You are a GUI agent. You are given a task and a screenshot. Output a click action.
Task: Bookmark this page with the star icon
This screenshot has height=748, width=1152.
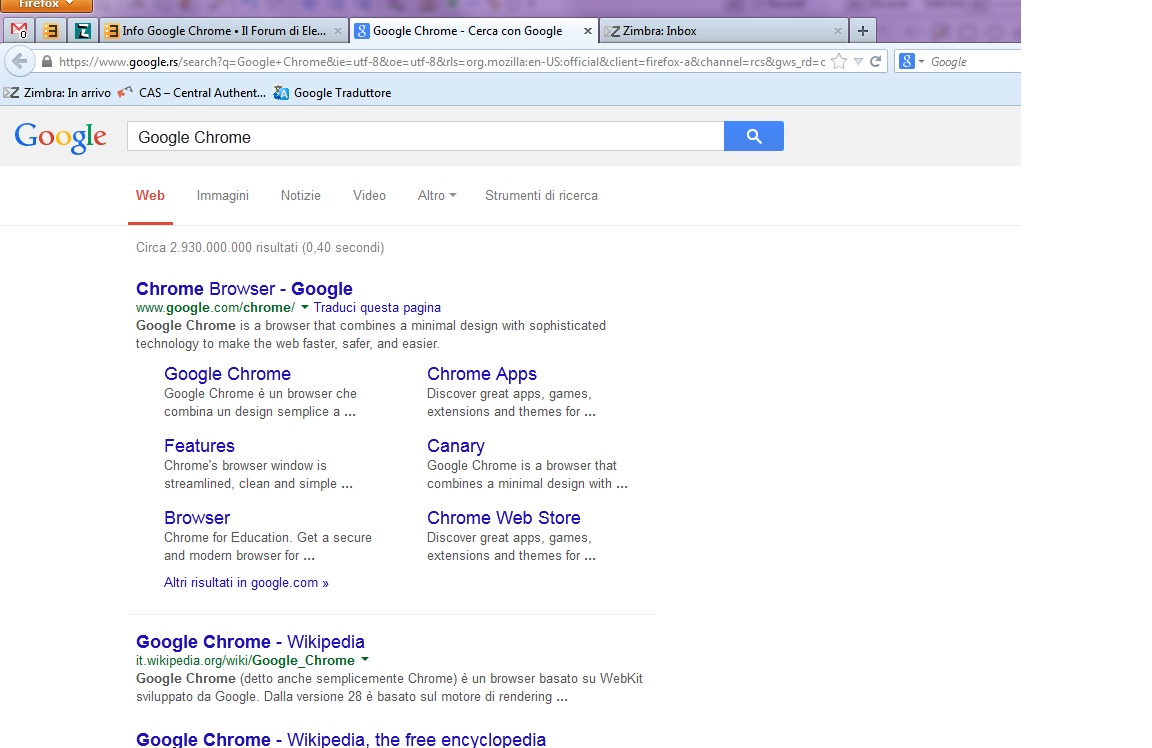(x=840, y=62)
